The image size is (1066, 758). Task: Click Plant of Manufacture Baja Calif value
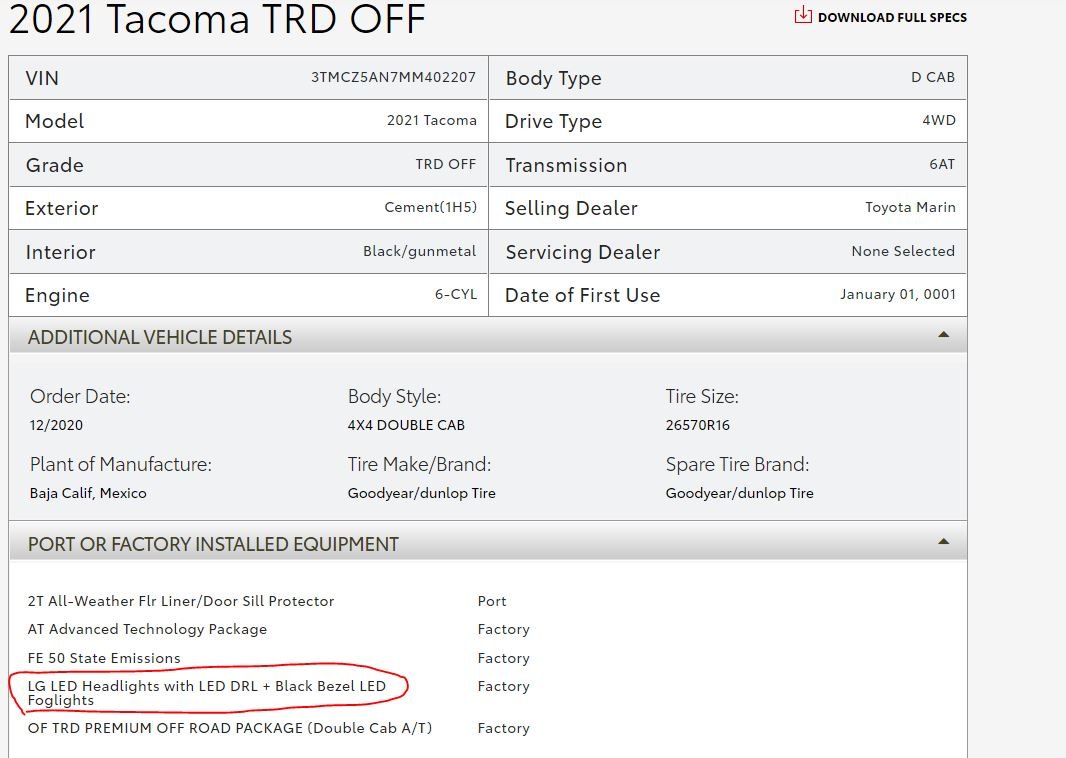[88, 493]
